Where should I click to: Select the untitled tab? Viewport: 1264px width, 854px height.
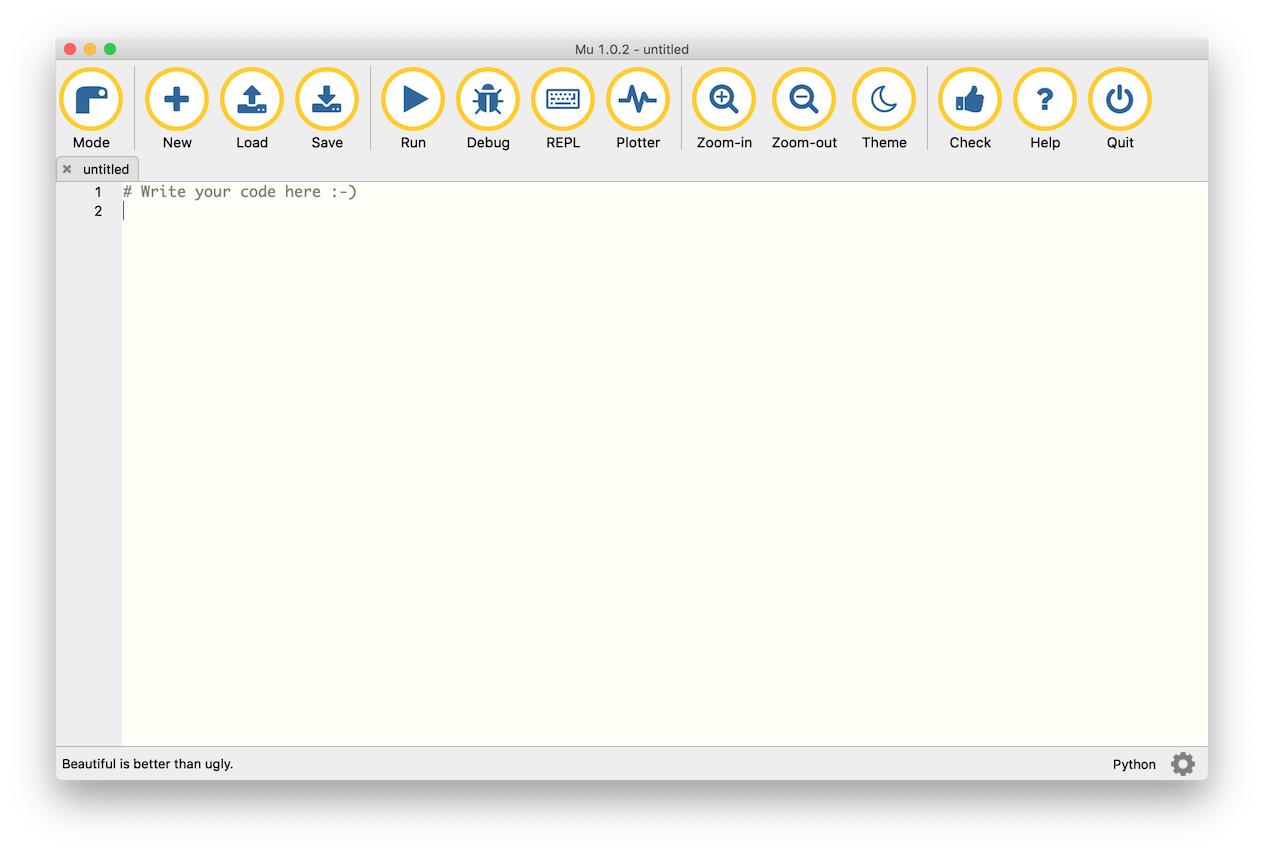(x=97, y=169)
